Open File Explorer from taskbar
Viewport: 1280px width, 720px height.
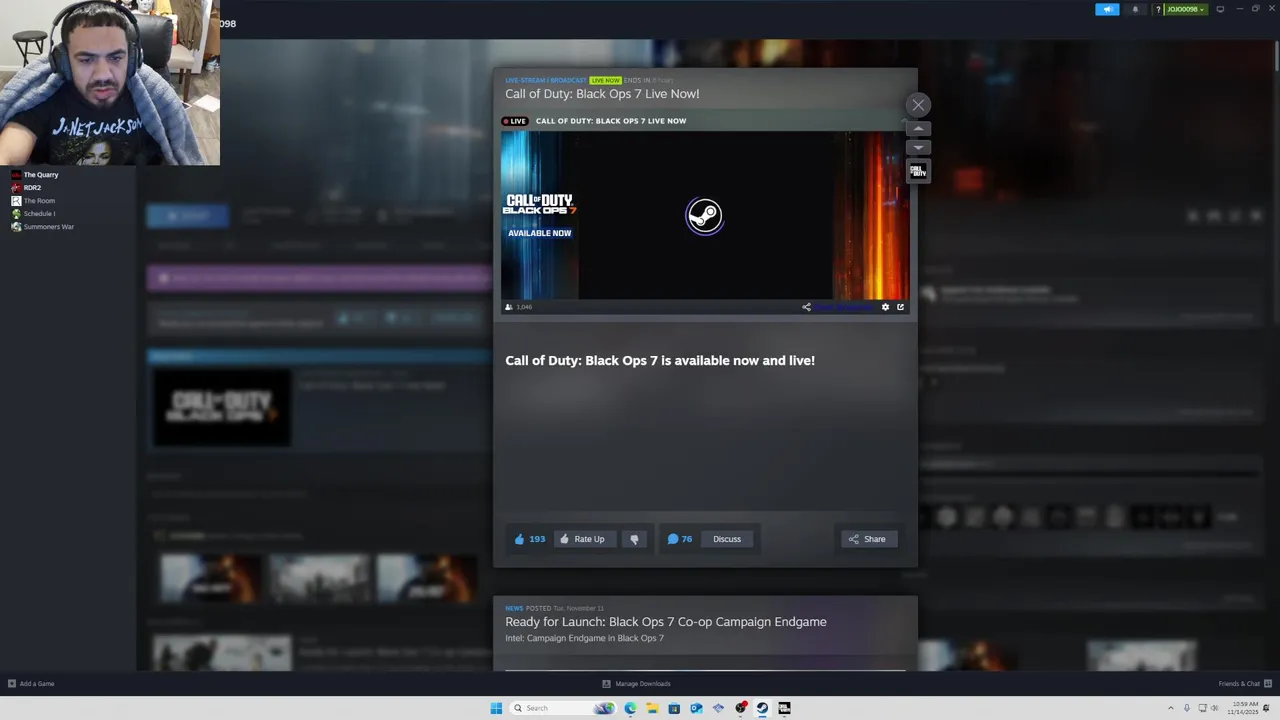click(x=652, y=708)
